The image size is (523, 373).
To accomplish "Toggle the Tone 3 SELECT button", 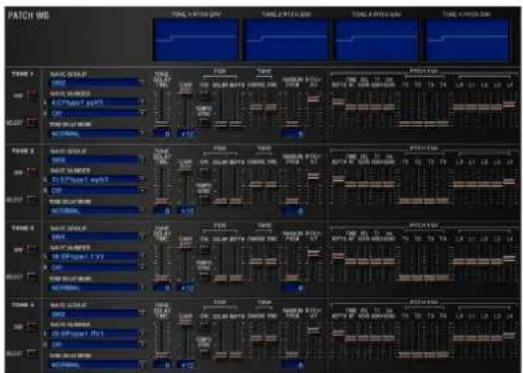I will pyautogui.click(x=32, y=276).
